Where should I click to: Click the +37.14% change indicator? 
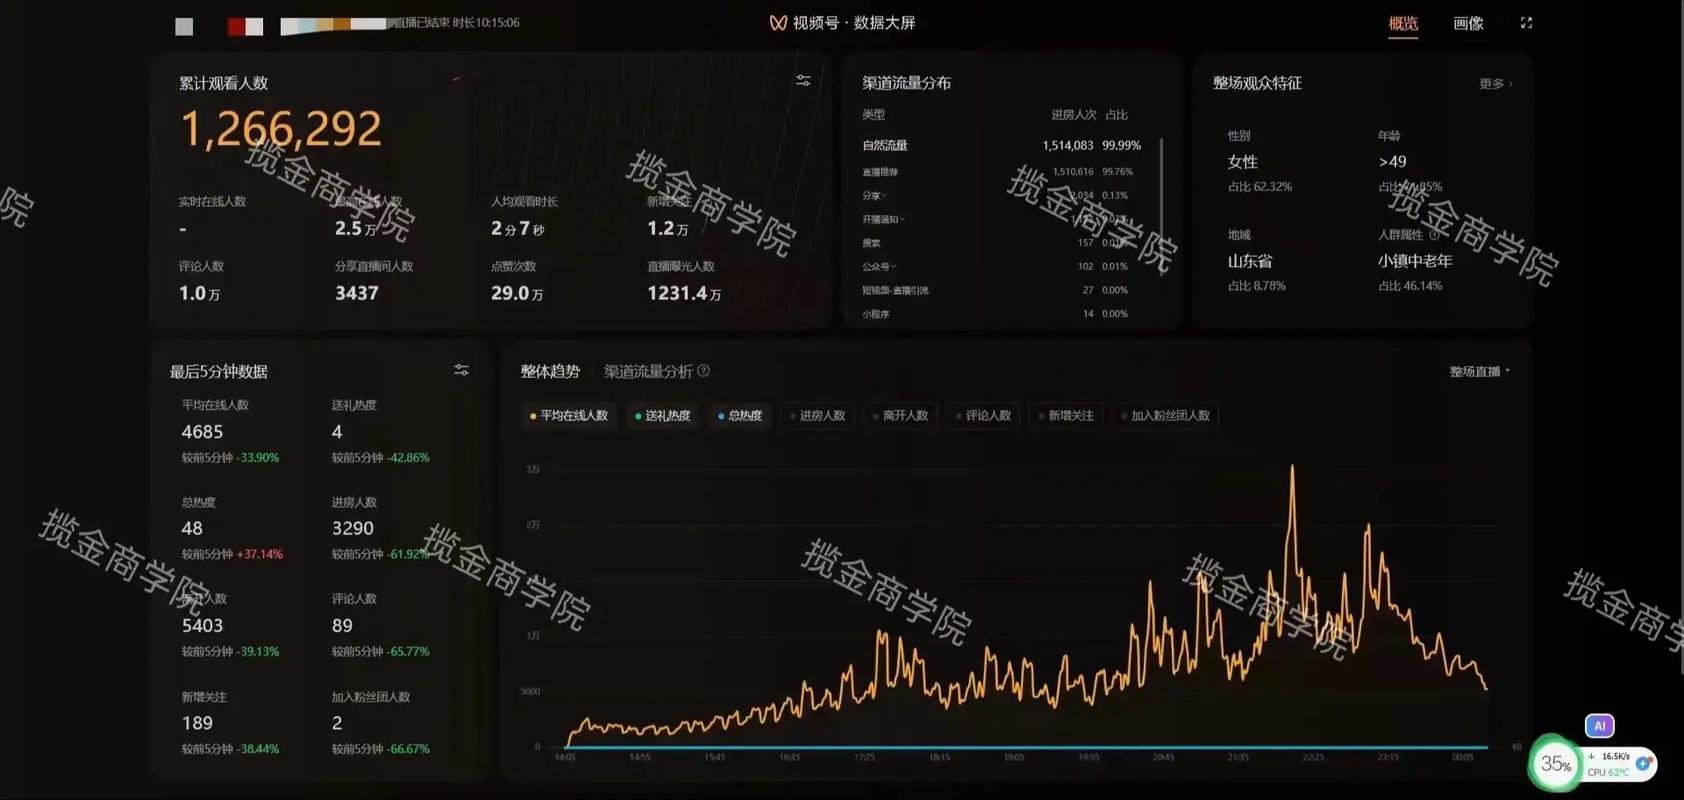[260, 554]
